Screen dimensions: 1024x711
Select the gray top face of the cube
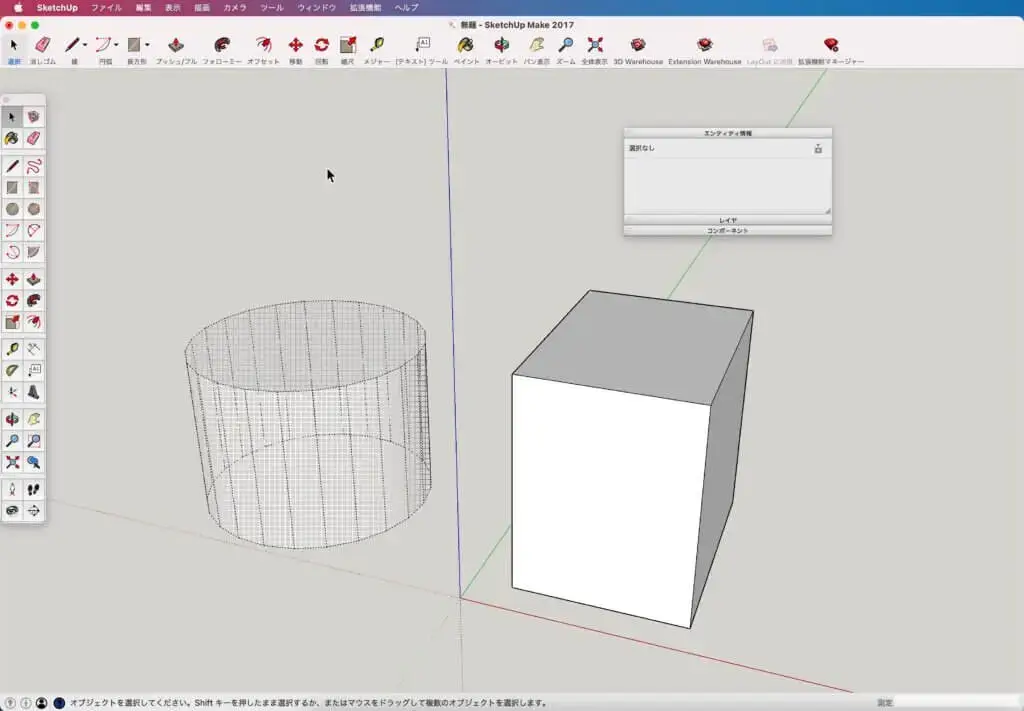pyautogui.click(x=632, y=346)
